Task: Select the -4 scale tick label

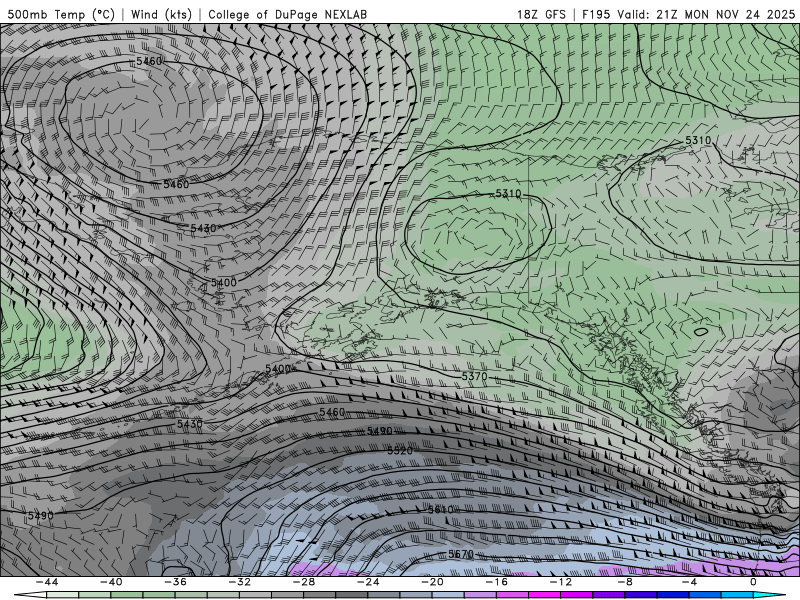Action: click(690, 582)
